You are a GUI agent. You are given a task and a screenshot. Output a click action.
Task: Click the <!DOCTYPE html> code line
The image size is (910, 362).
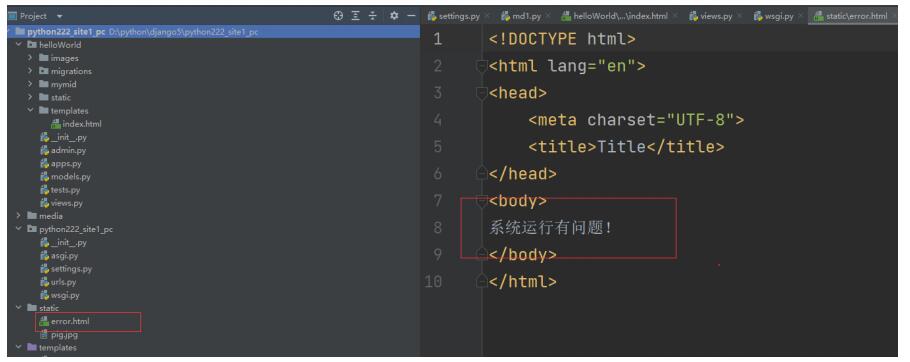click(x=562, y=39)
